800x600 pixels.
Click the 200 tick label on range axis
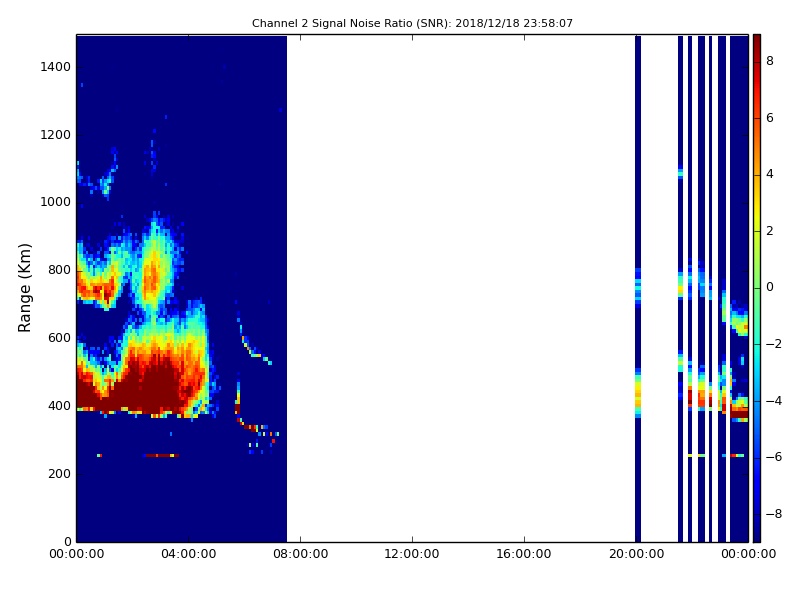tap(60, 473)
